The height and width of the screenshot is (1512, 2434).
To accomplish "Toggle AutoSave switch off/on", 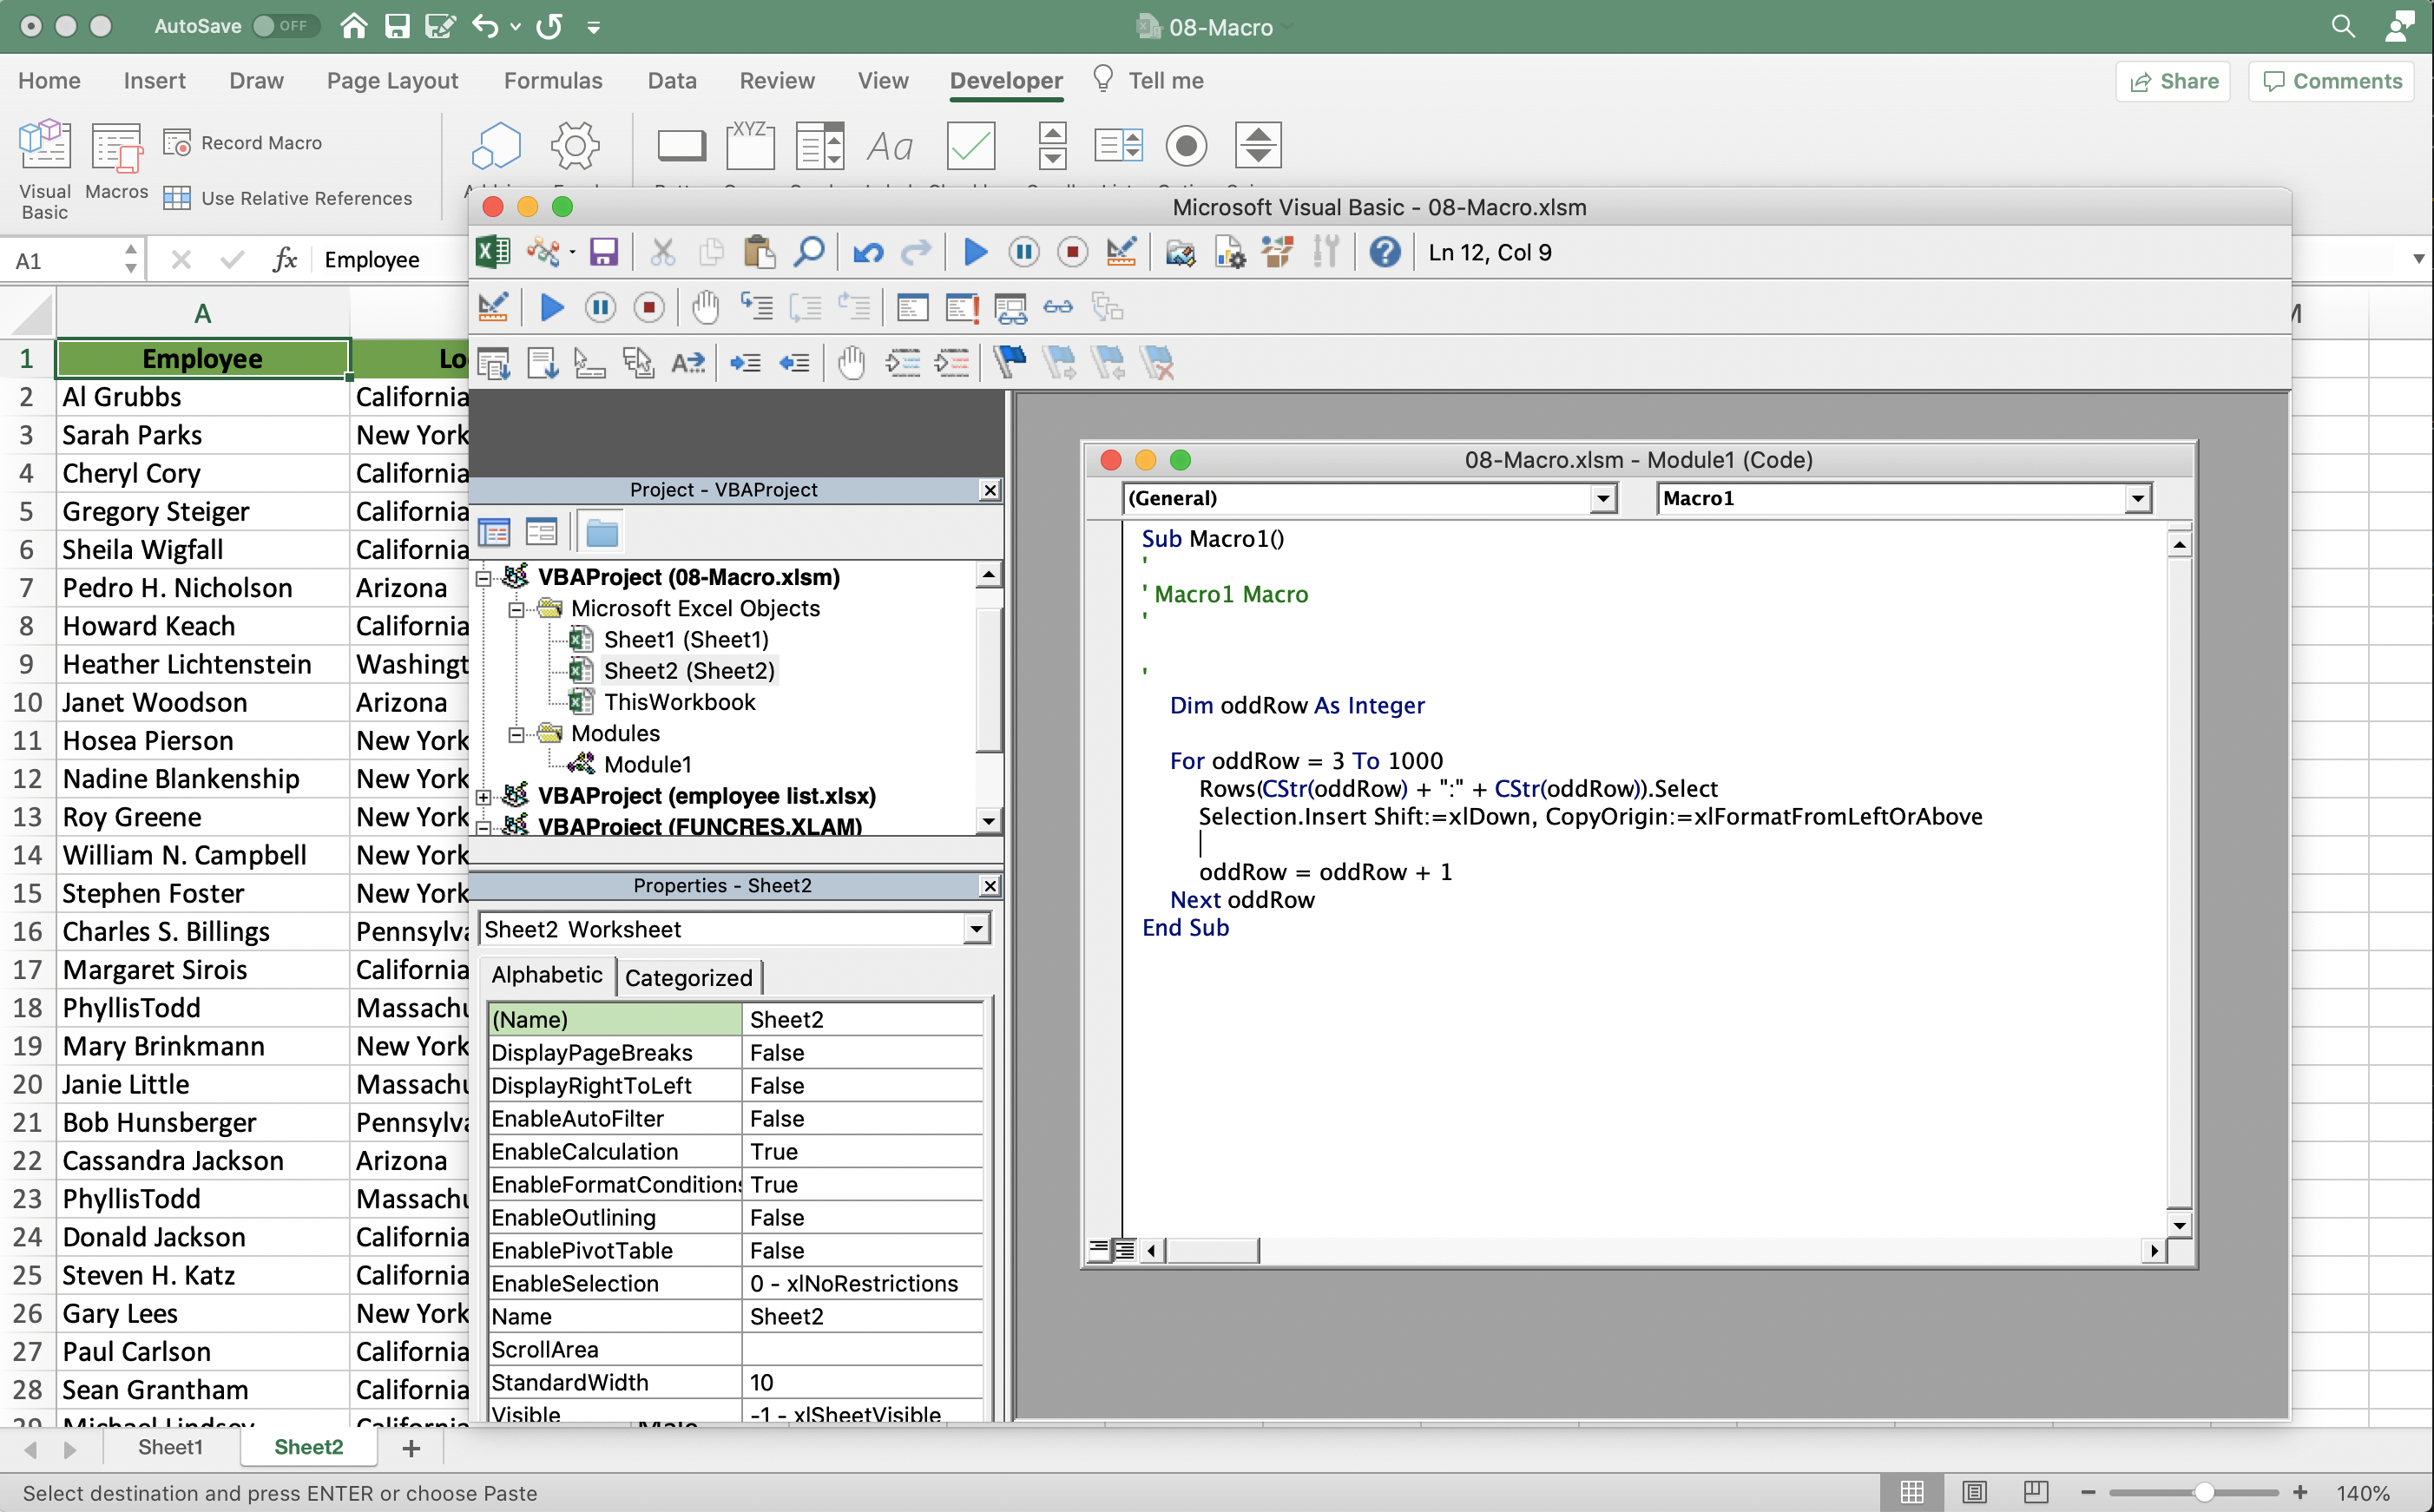I will click(285, 26).
